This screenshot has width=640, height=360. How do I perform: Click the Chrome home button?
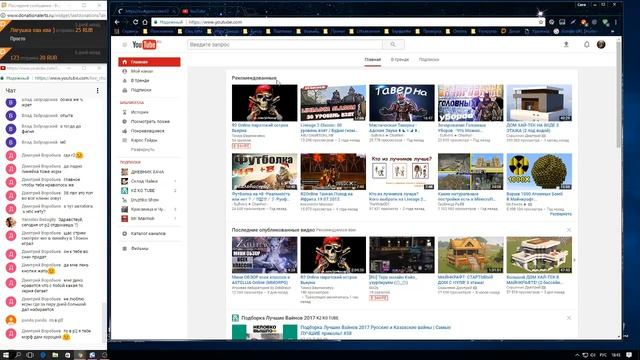144,22
